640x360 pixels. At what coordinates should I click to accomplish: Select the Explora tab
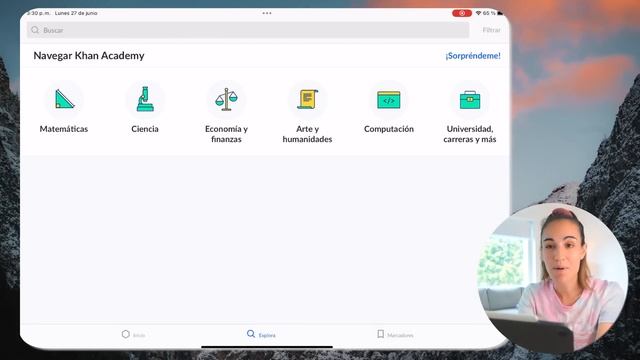tap(261, 335)
